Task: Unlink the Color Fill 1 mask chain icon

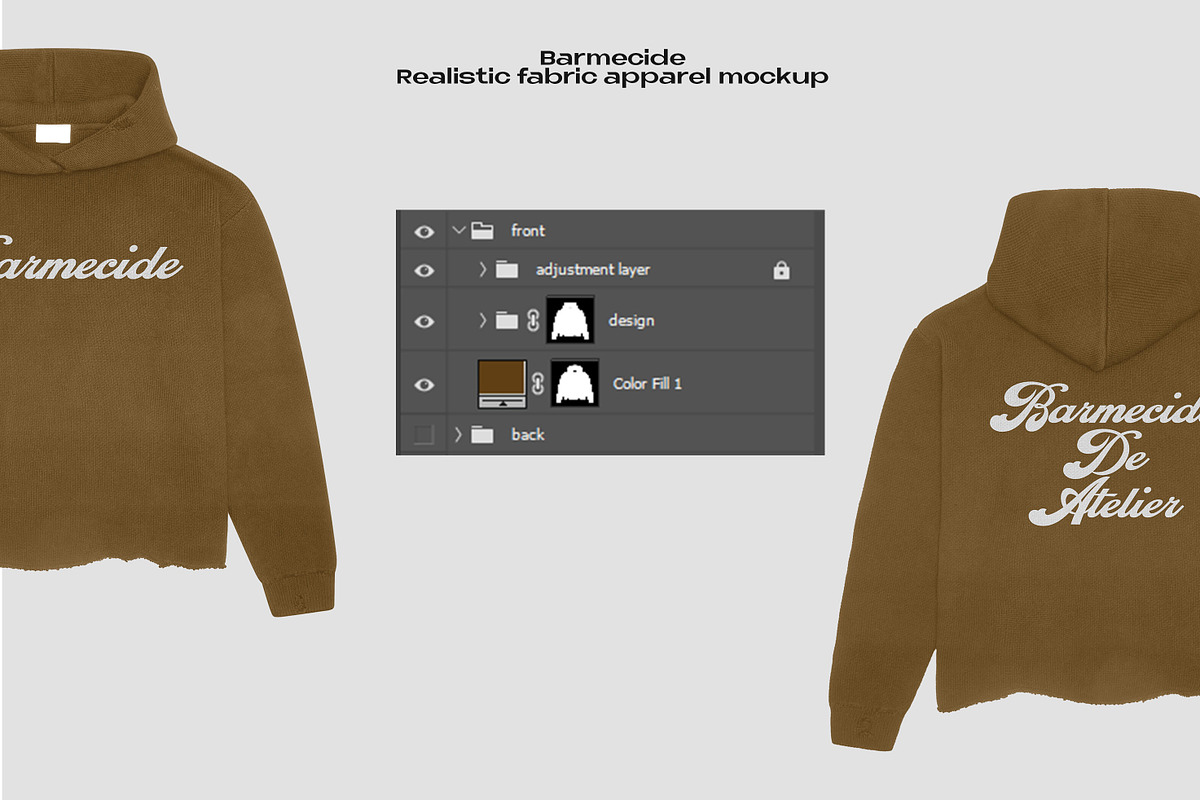Action: 538,384
